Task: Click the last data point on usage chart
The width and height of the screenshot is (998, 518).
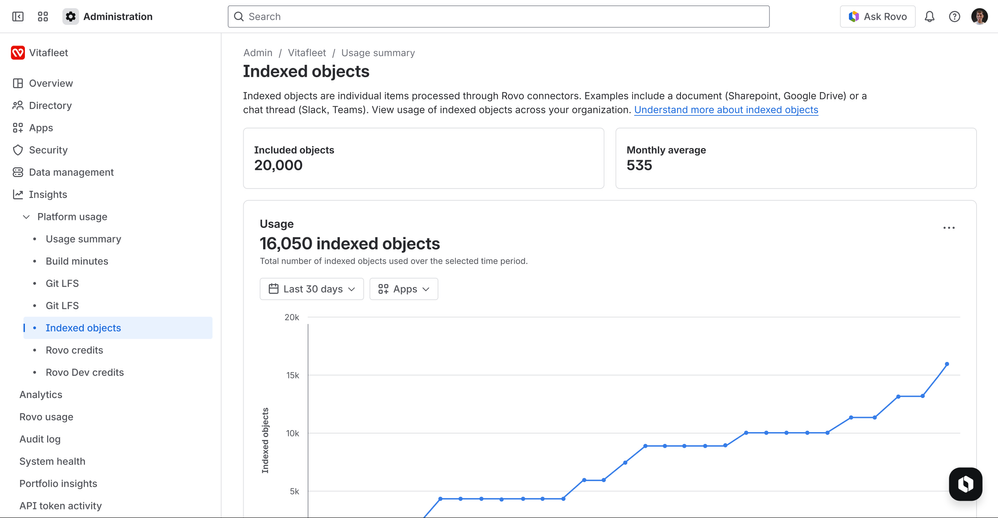Action: click(x=947, y=364)
